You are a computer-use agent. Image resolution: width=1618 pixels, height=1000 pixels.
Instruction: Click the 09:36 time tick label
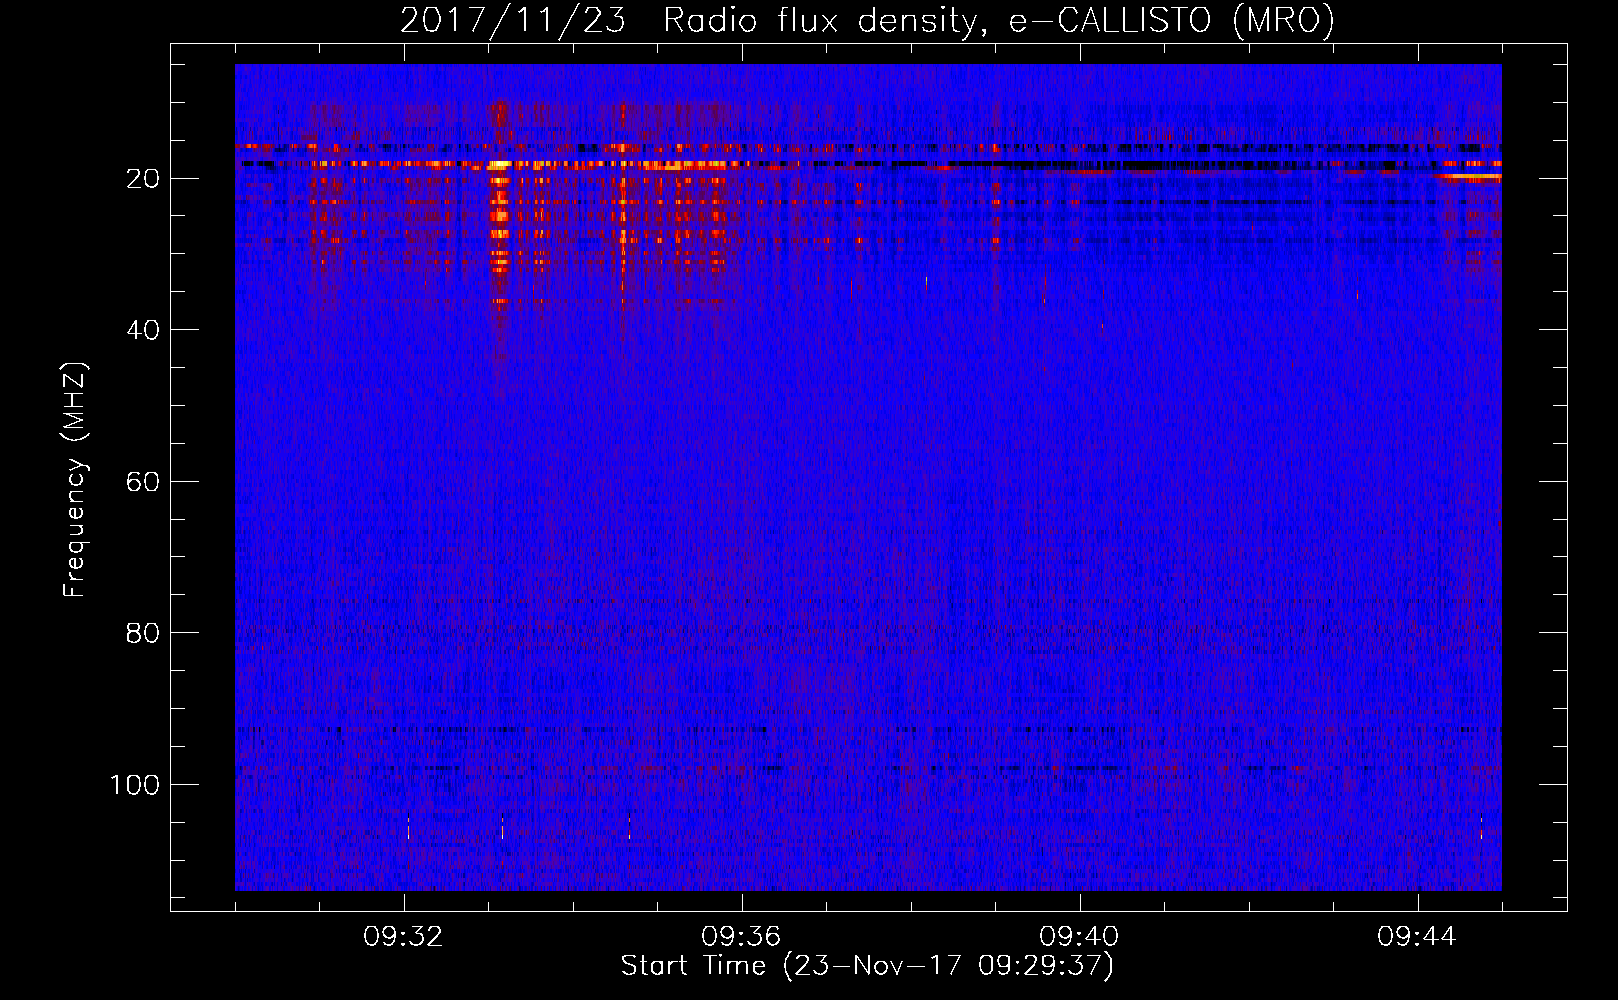coord(741,937)
